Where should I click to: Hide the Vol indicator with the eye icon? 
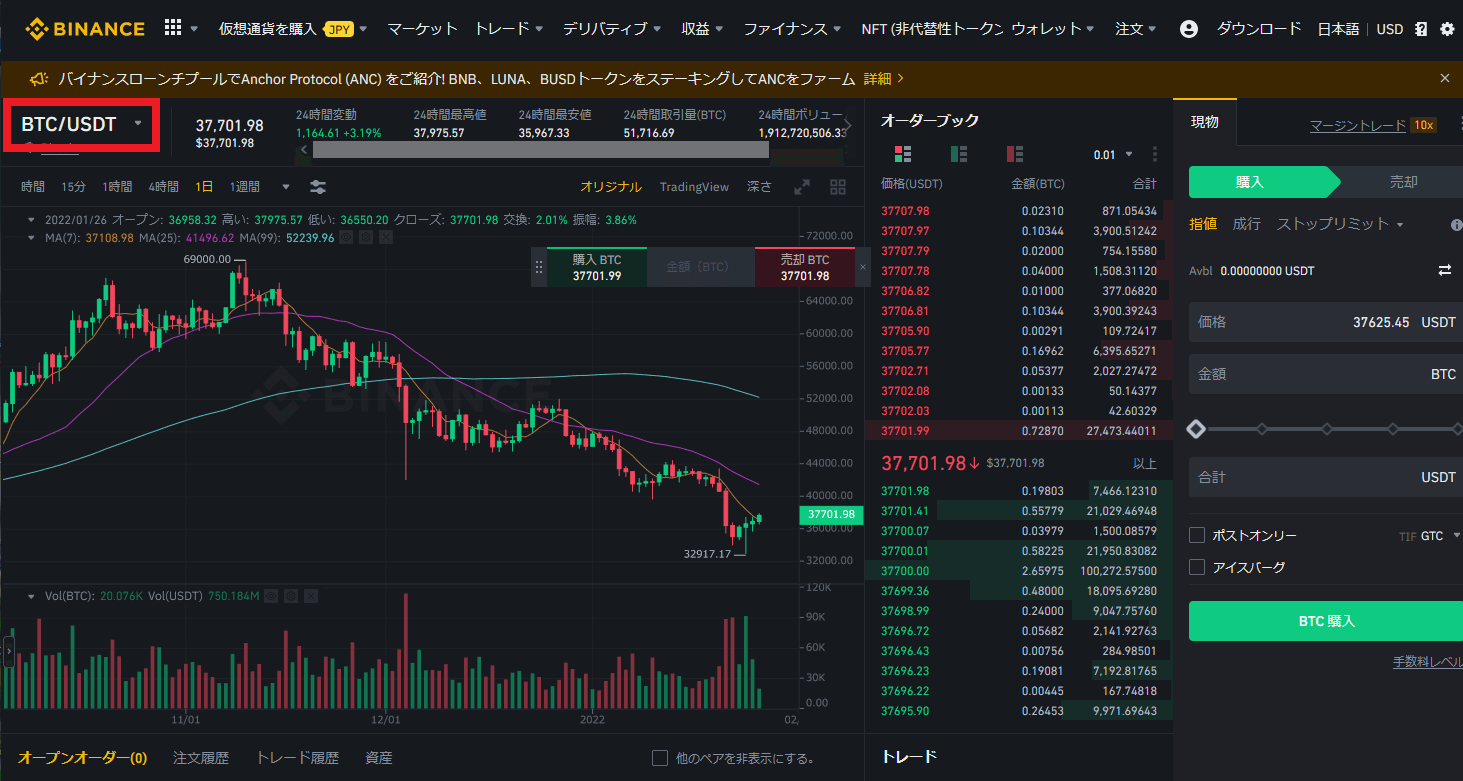272,596
